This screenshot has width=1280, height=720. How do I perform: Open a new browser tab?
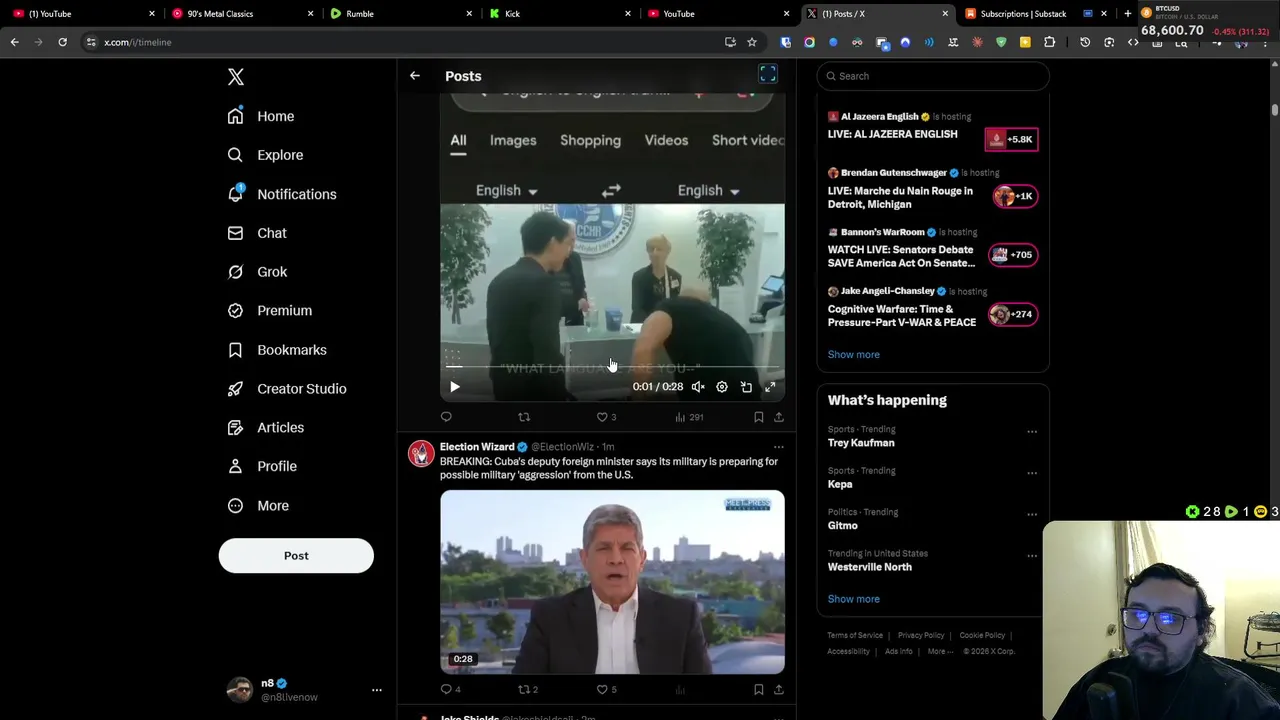[x=1127, y=14]
